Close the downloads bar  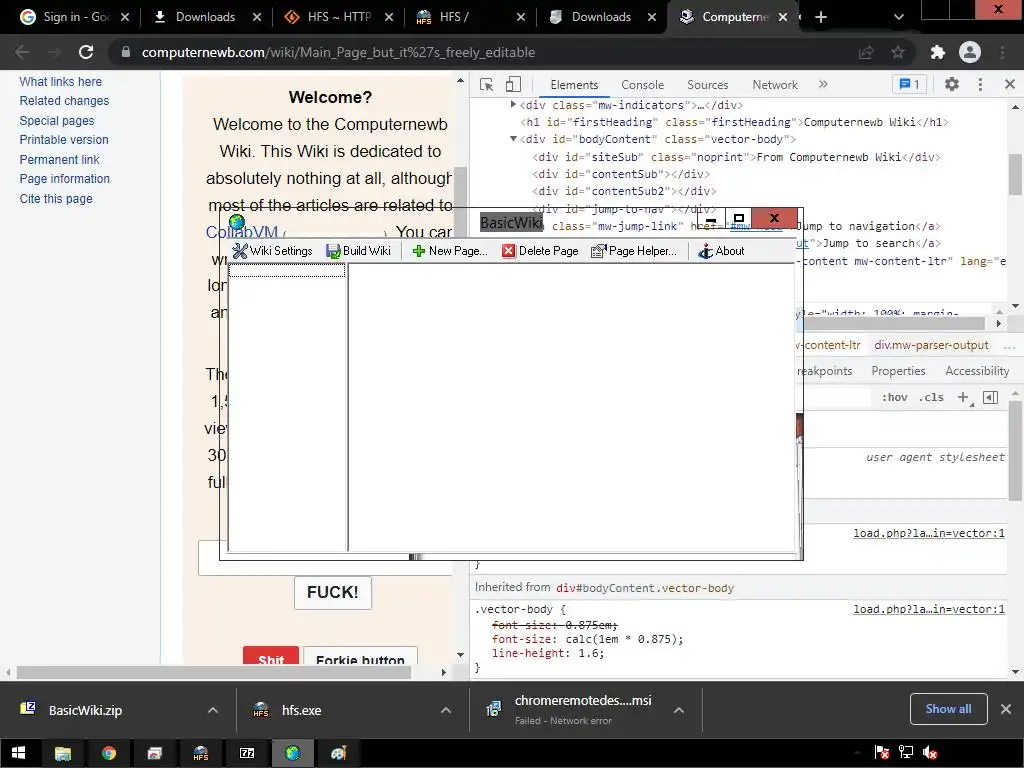click(1006, 709)
